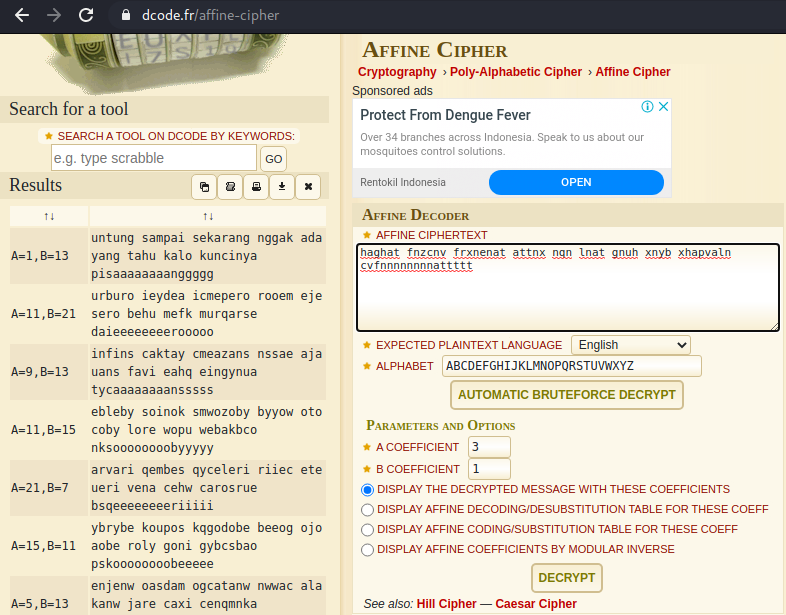Viewport: 786px width, 615px height.
Task: Select display coefficients by modular inverse
Action: [x=367, y=549]
